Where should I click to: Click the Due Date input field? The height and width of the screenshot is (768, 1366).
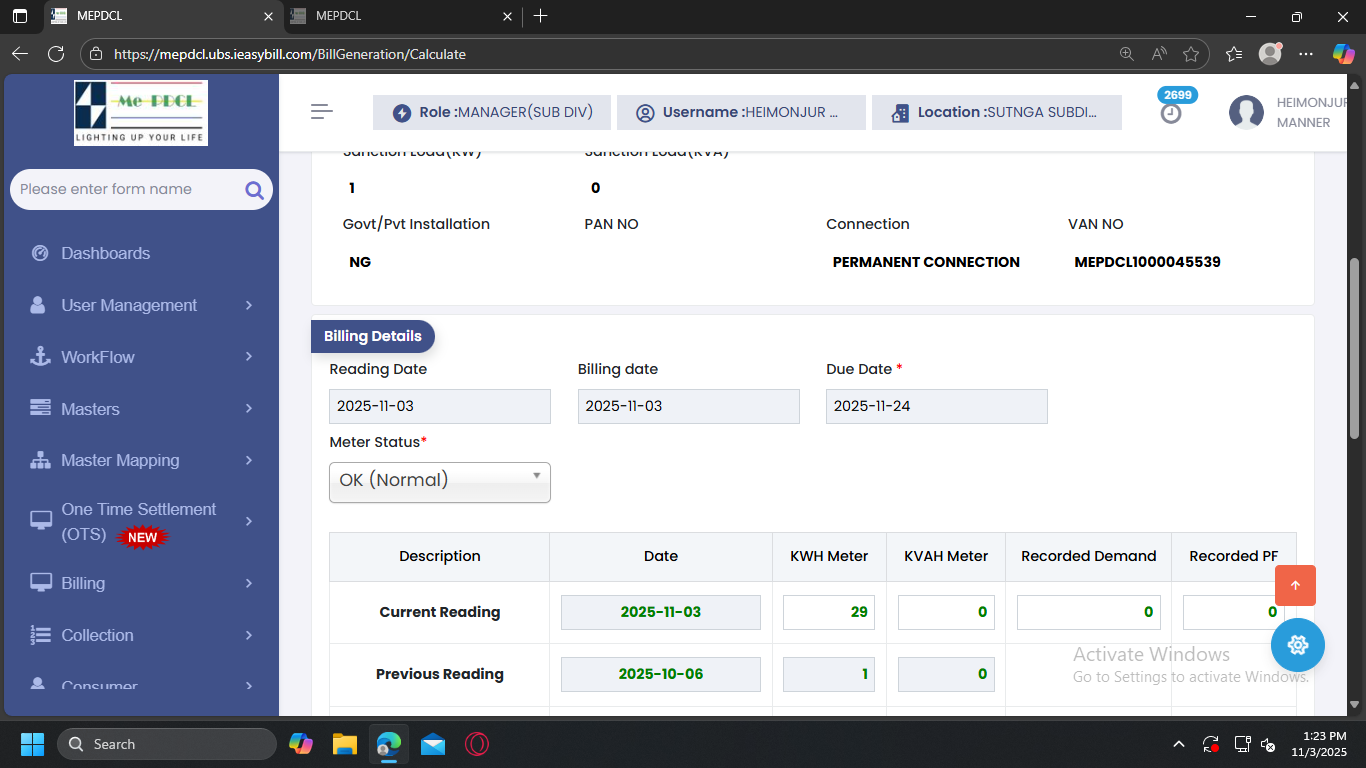[936, 406]
